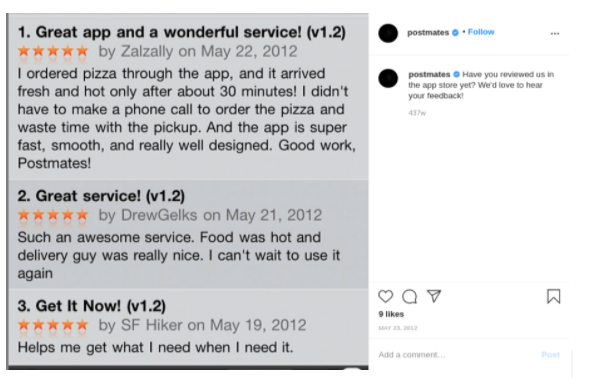This screenshot has height=391, width=611.
Task: Open postmates profile from header username
Action: coord(428,33)
